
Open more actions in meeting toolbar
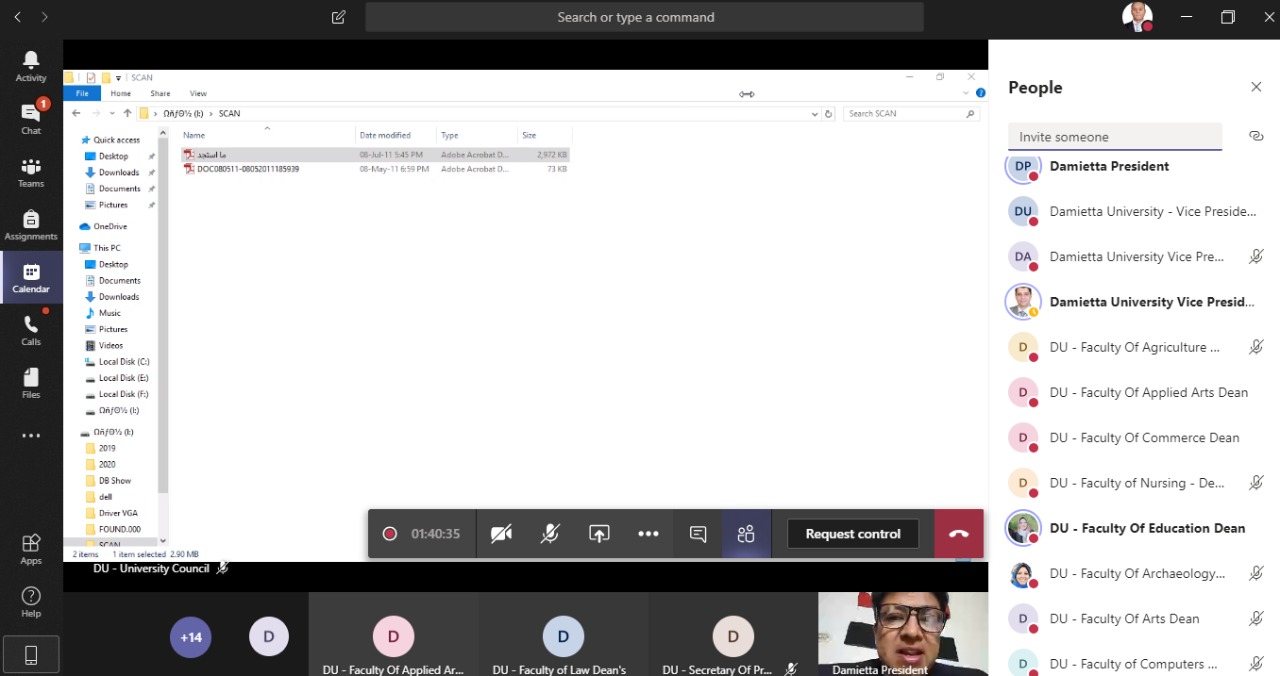pos(648,534)
